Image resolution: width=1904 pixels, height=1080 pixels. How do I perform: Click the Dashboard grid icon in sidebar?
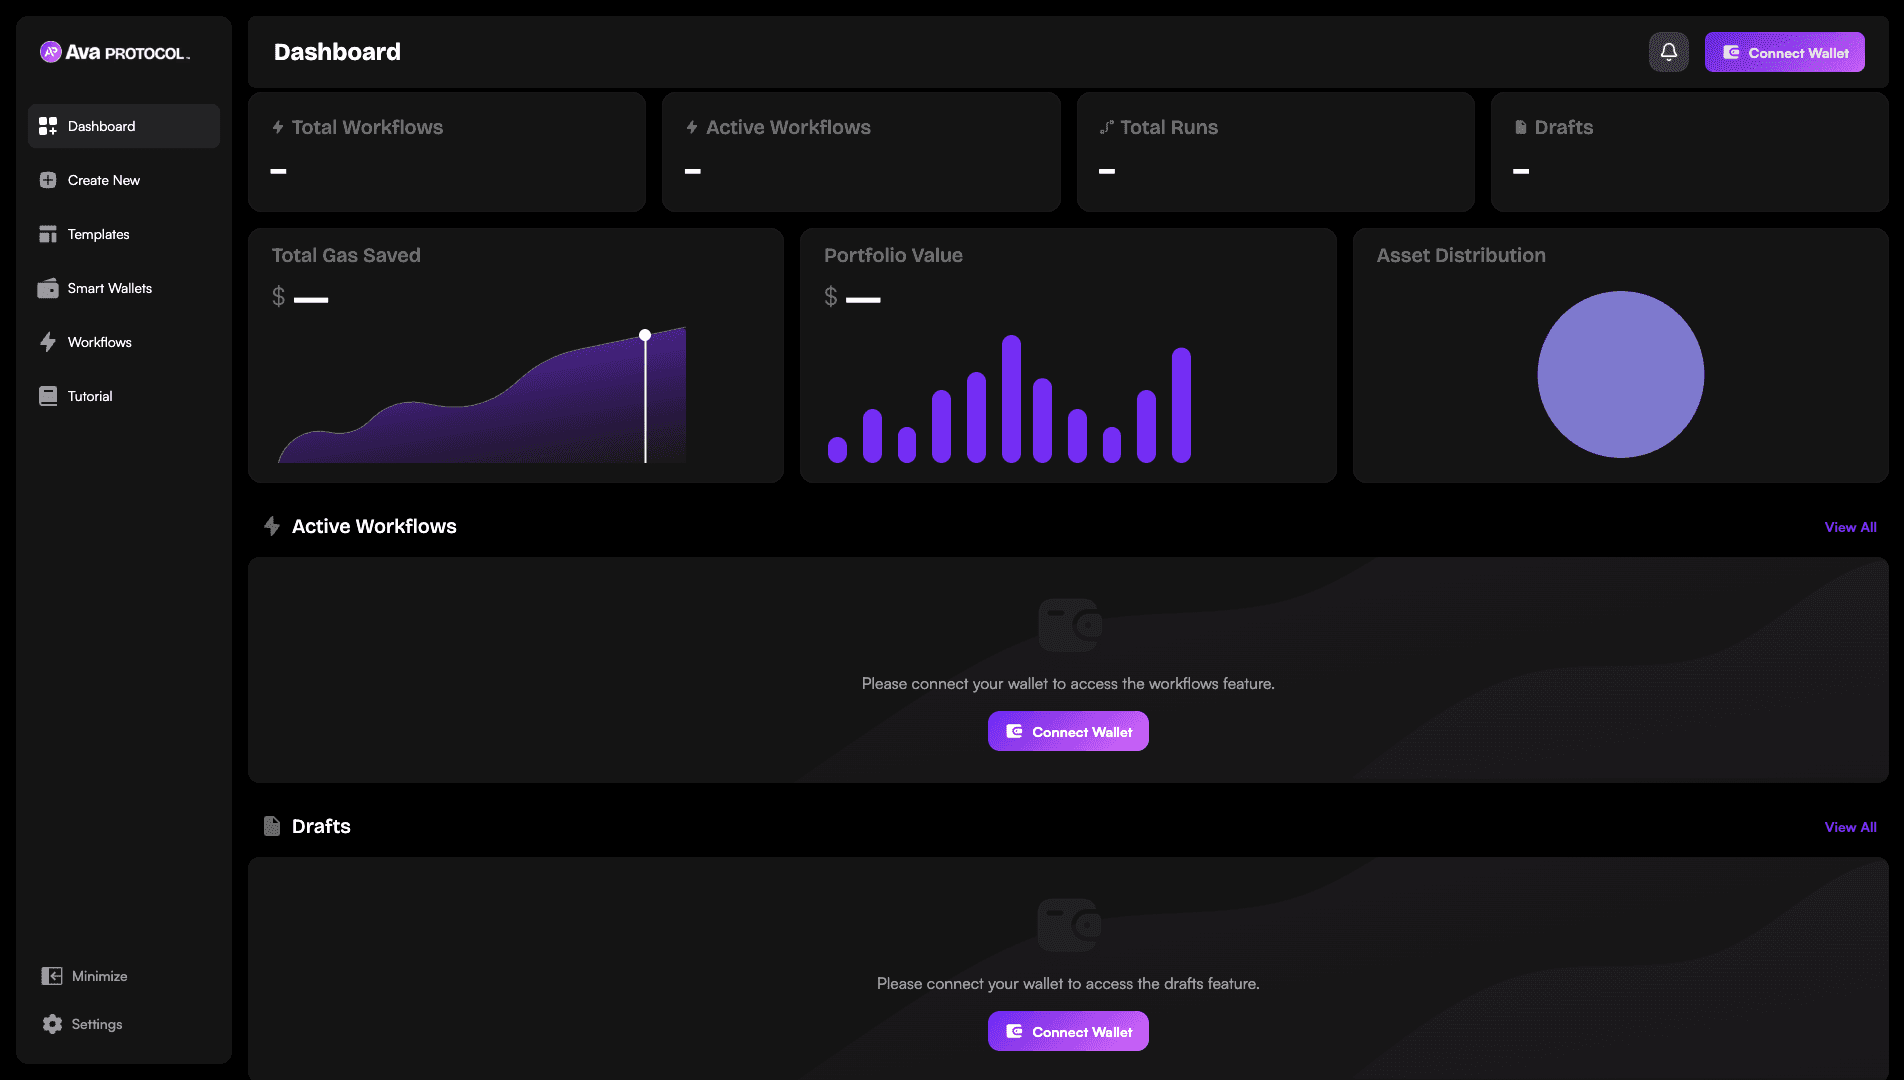tap(48, 126)
